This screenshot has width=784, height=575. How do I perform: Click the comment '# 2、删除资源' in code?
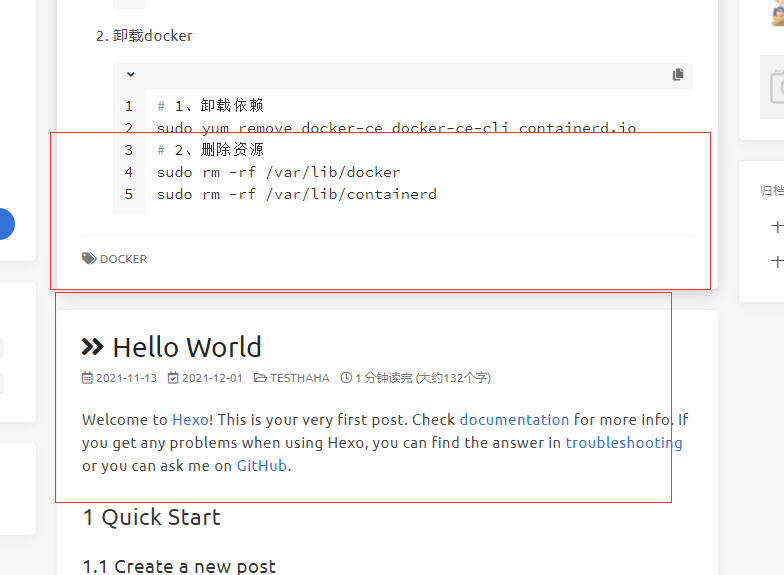(x=210, y=150)
